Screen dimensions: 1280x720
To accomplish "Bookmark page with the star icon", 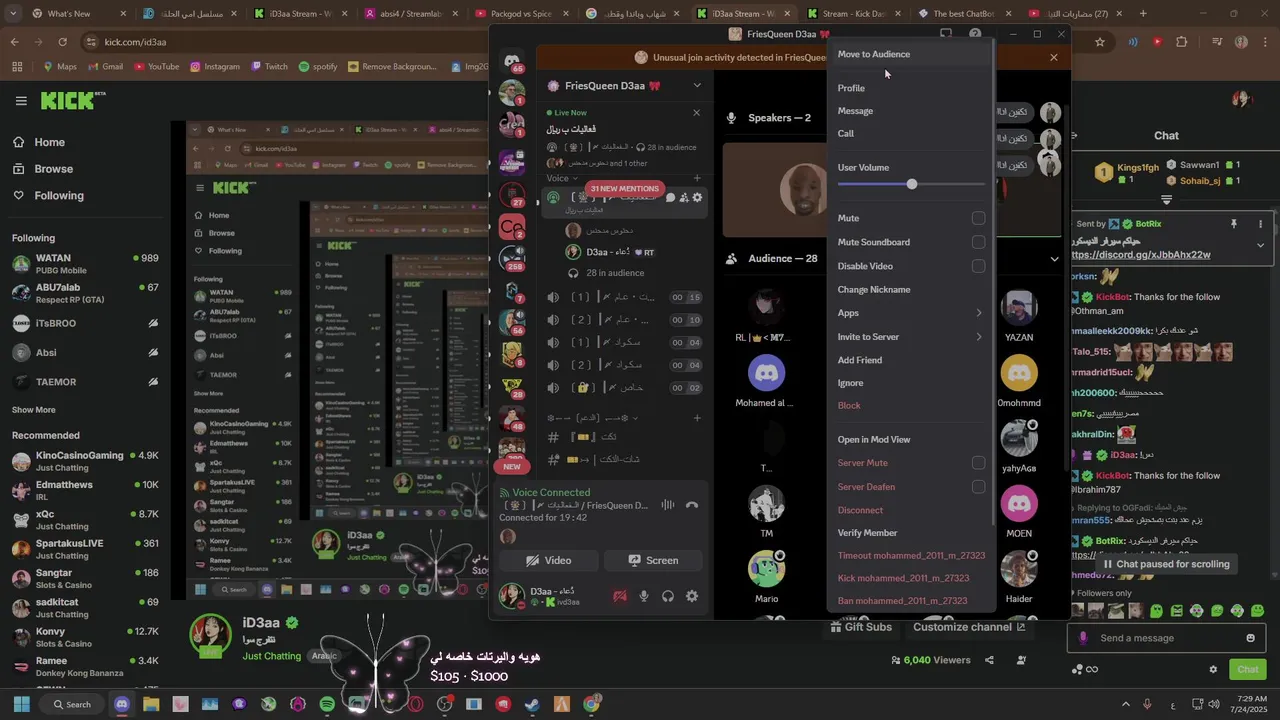I will 1100,42.
